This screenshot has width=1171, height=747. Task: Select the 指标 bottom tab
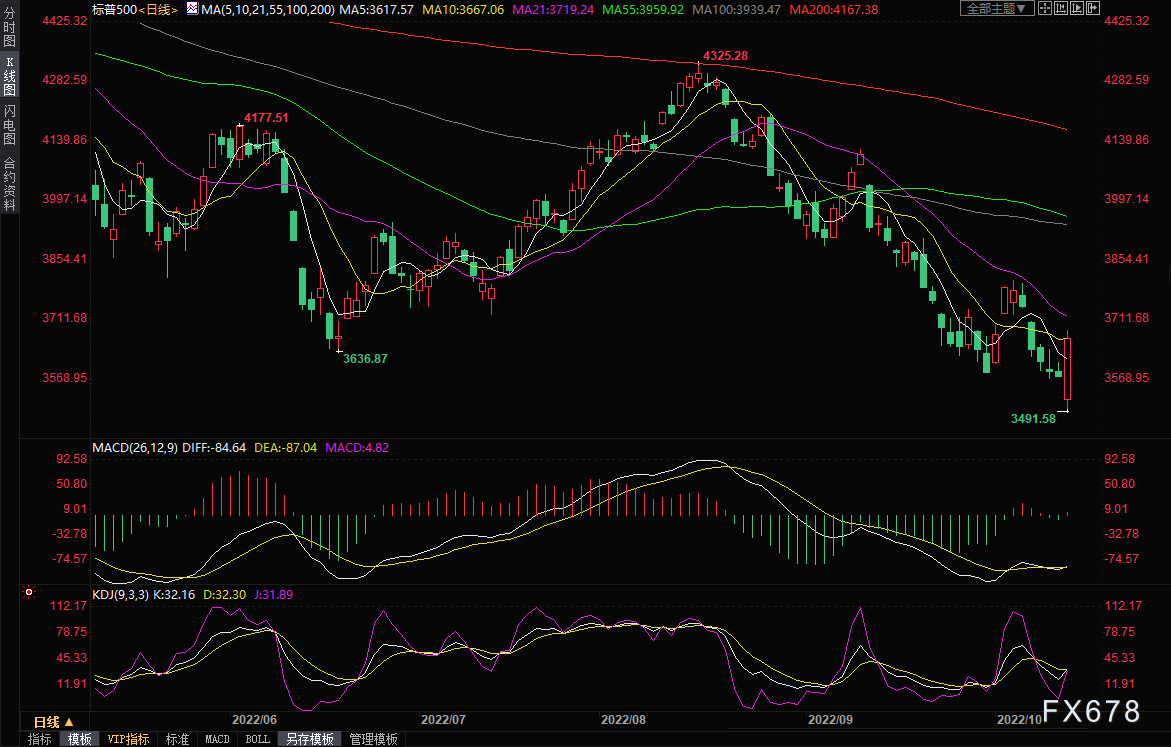[40, 739]
